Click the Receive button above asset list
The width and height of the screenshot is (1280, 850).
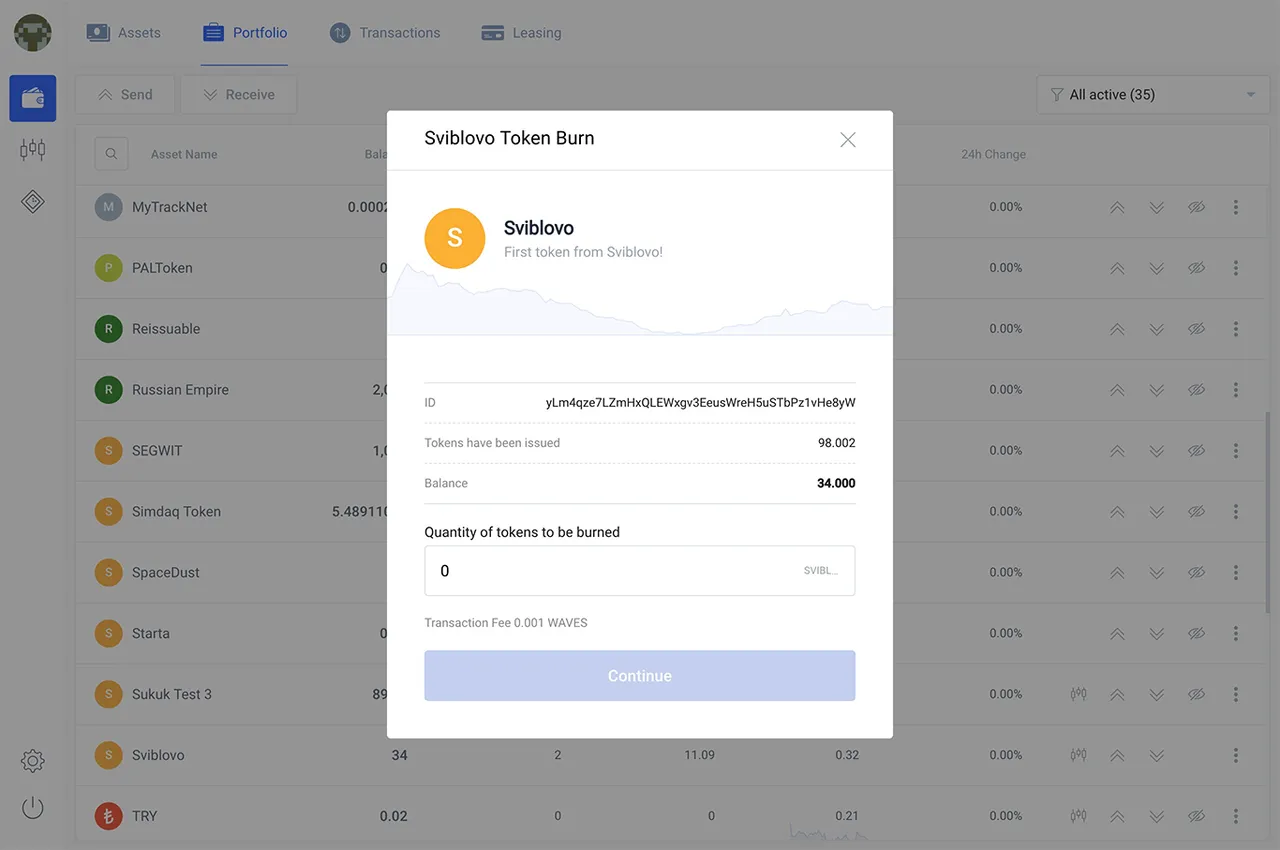239,95
